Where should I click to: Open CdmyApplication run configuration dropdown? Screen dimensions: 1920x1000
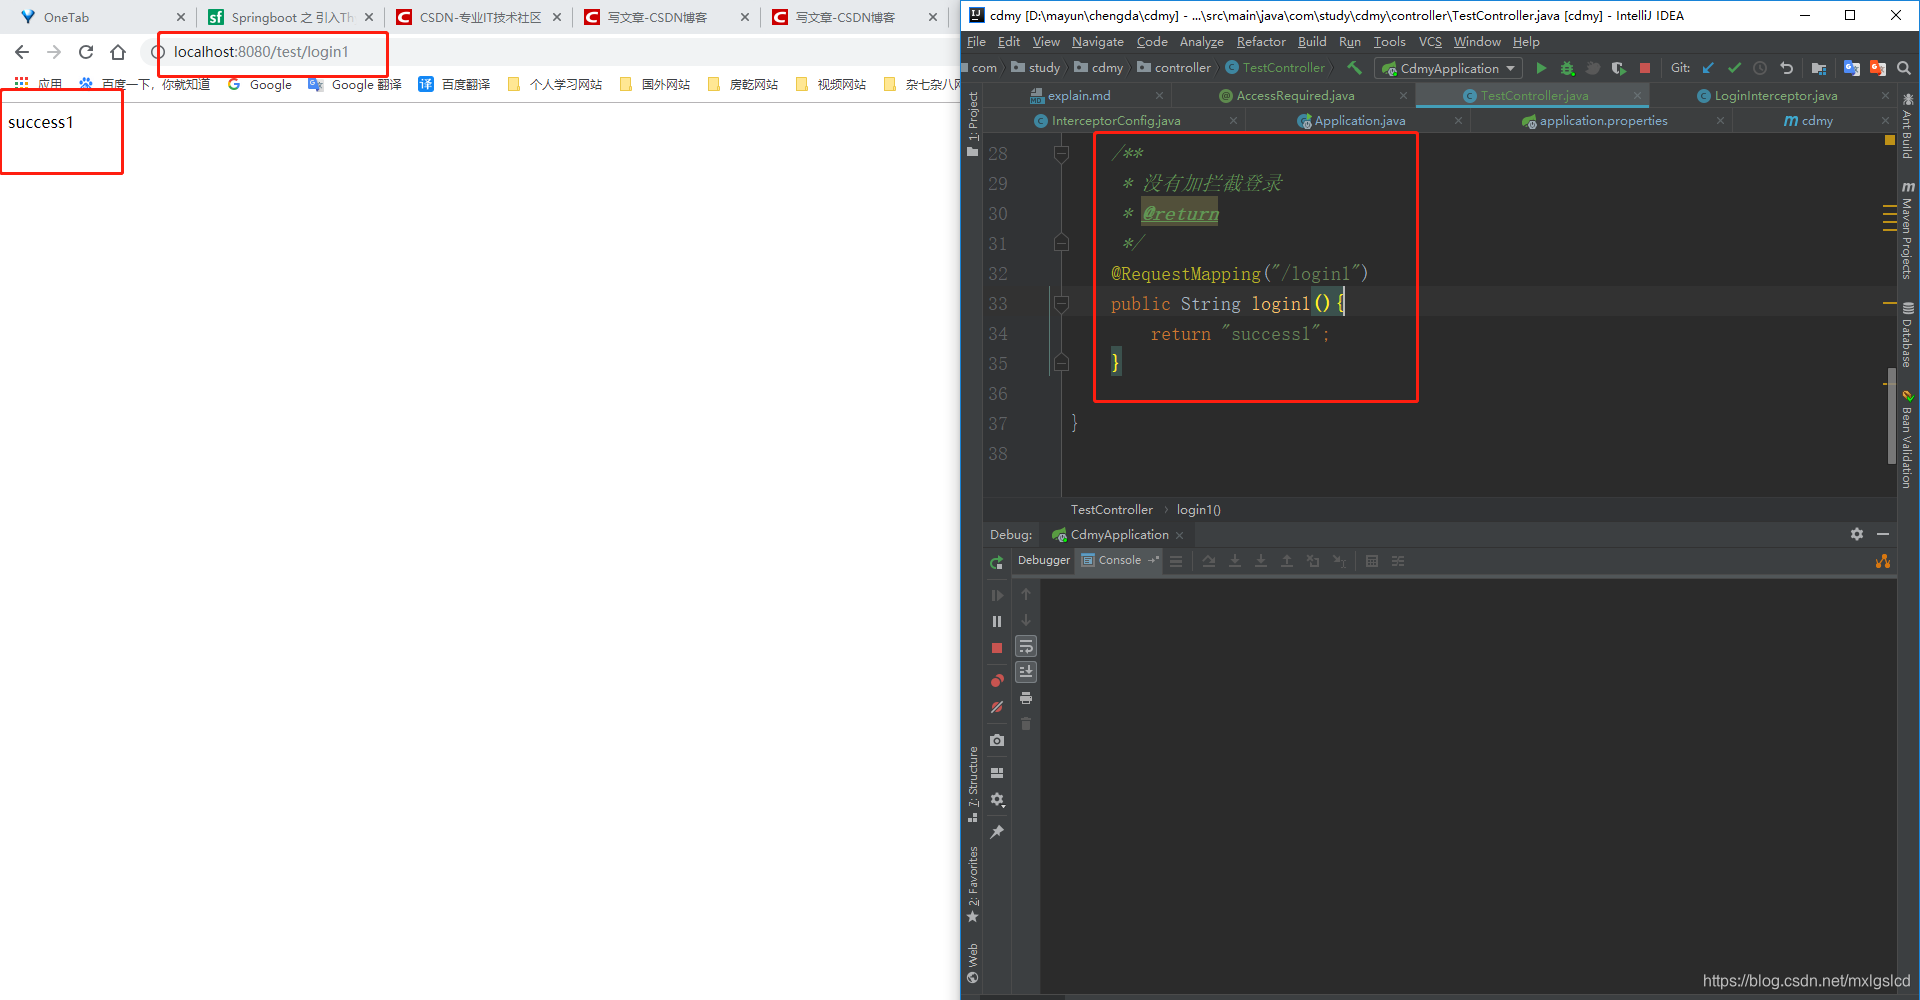click(1448, 68)
